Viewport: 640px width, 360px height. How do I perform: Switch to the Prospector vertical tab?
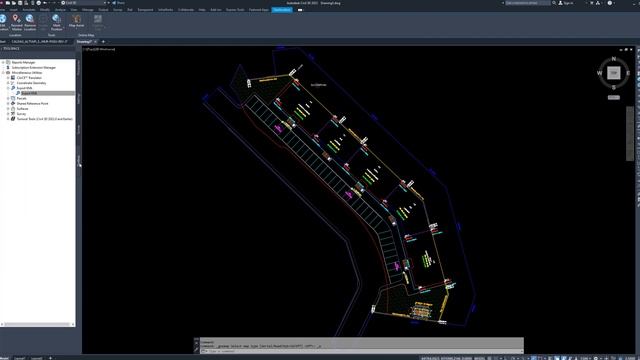[x=79, y=67]
